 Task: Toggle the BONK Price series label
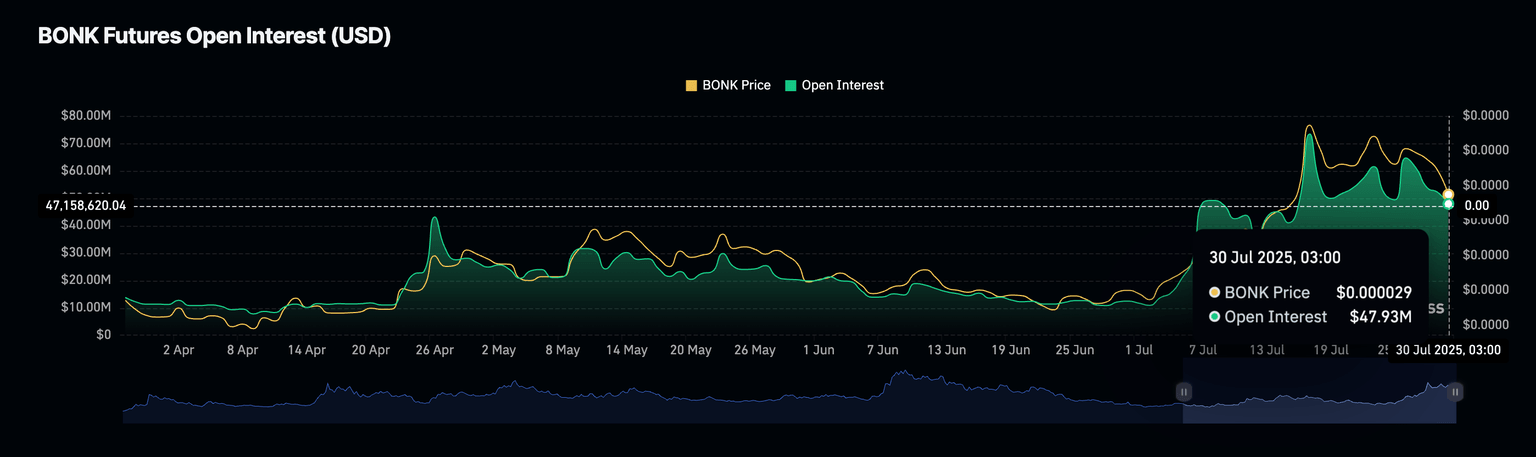pyautogui.click(x=736, y=86)
